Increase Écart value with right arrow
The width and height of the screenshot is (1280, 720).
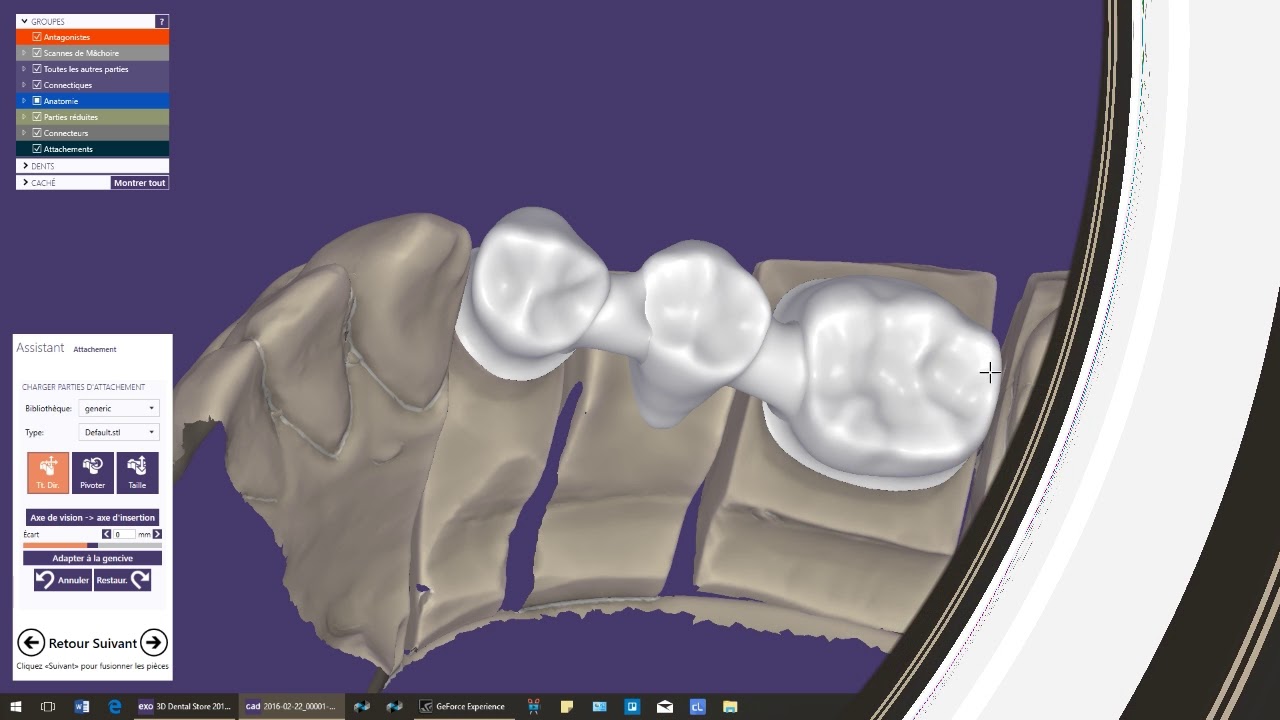point(157,534)
